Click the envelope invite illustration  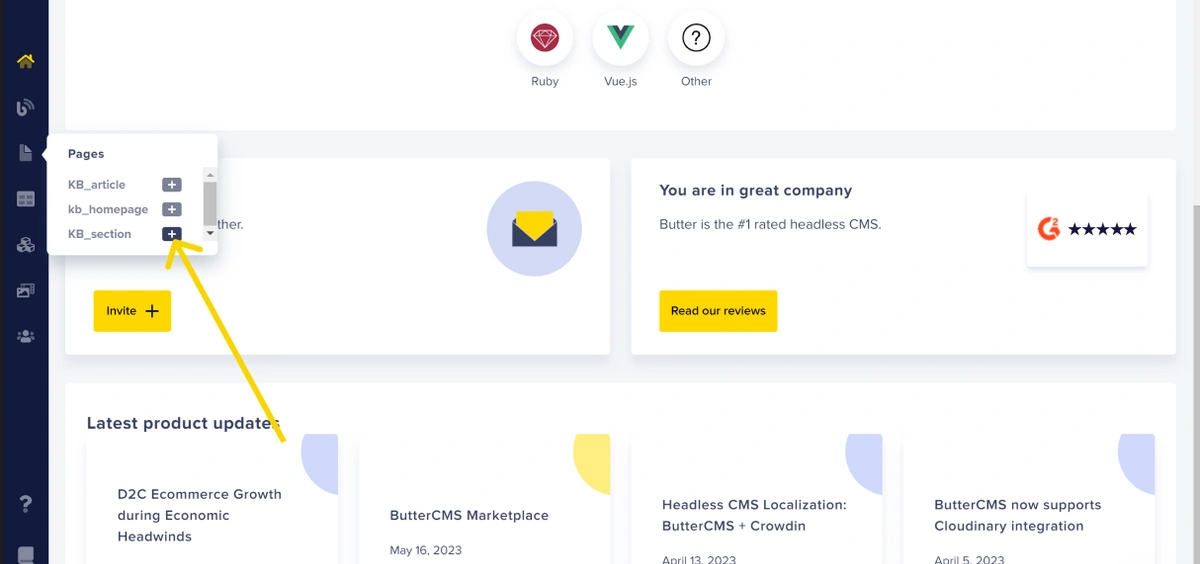pos(534,229)
